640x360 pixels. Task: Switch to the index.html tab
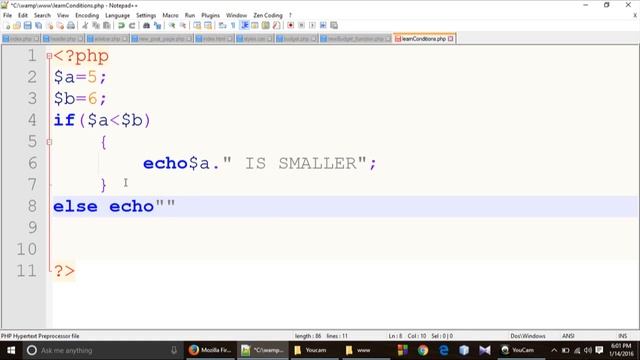[x=214, y=39]
